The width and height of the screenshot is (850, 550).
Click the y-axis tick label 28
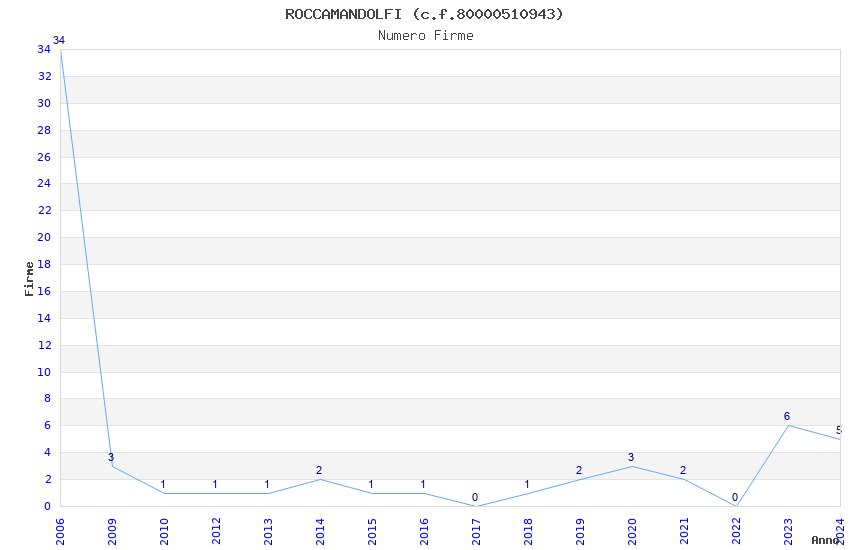point(44,130)
